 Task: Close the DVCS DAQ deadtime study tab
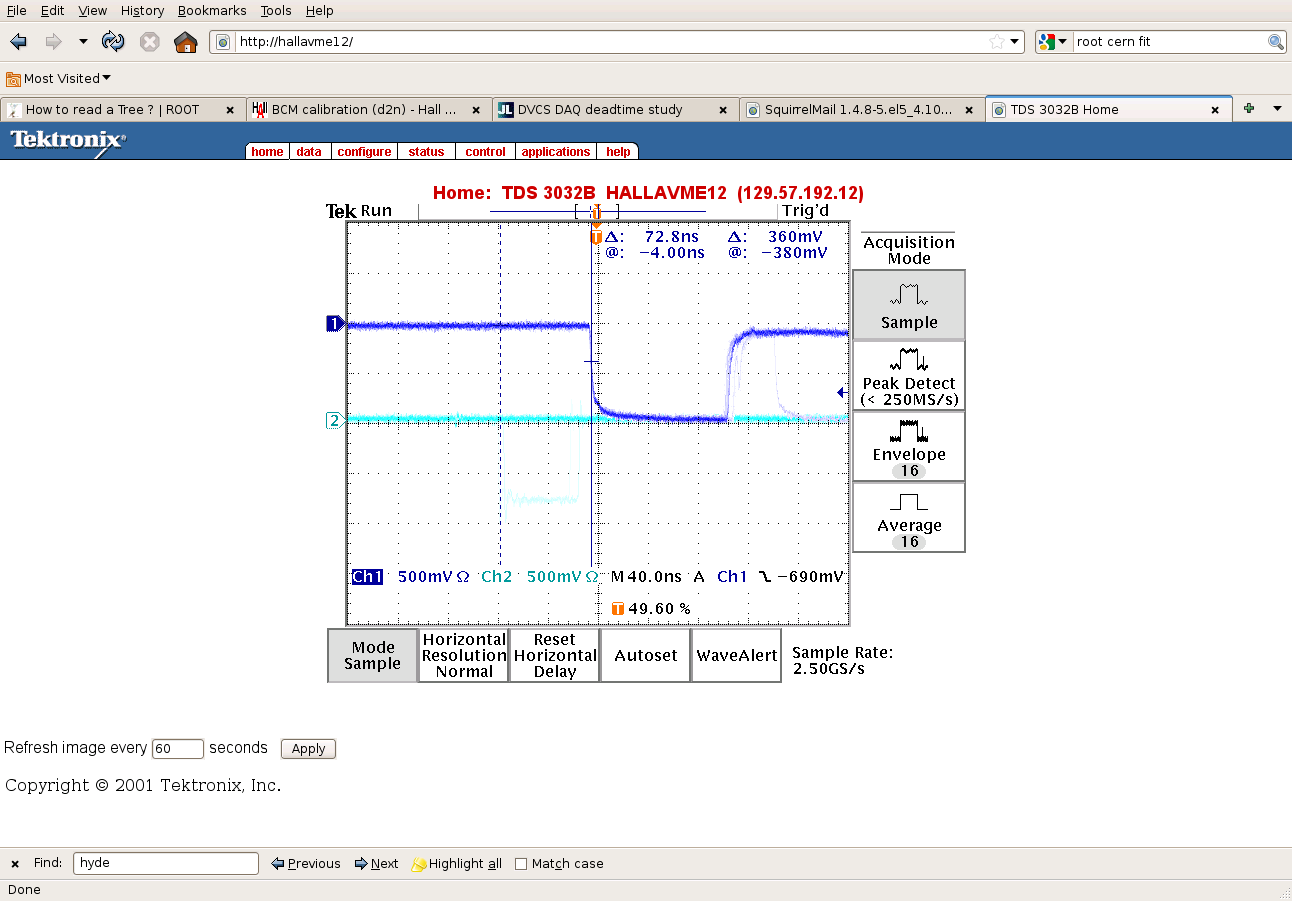722,110
